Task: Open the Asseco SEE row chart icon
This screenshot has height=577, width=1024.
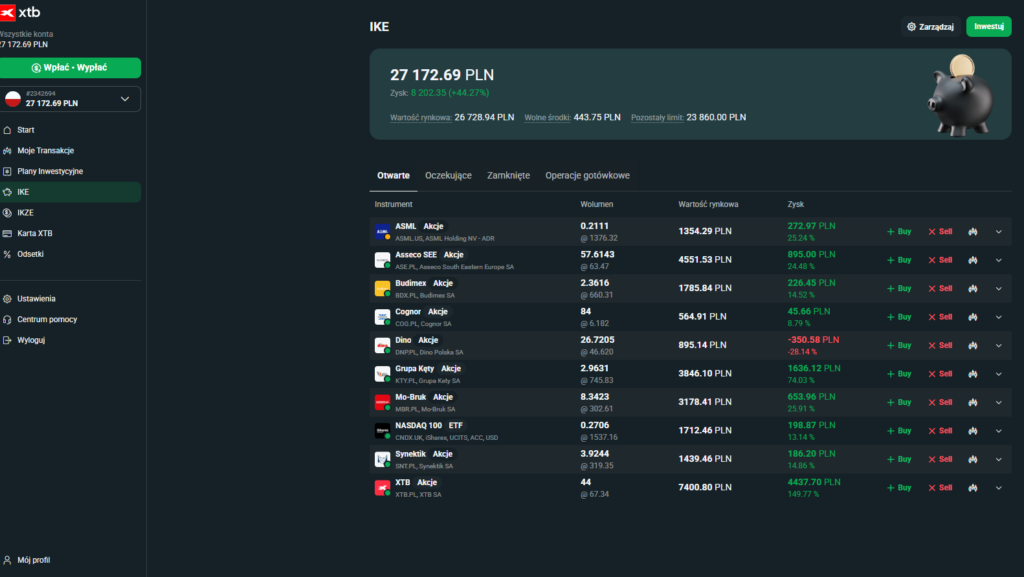Action: coord(972,260)
